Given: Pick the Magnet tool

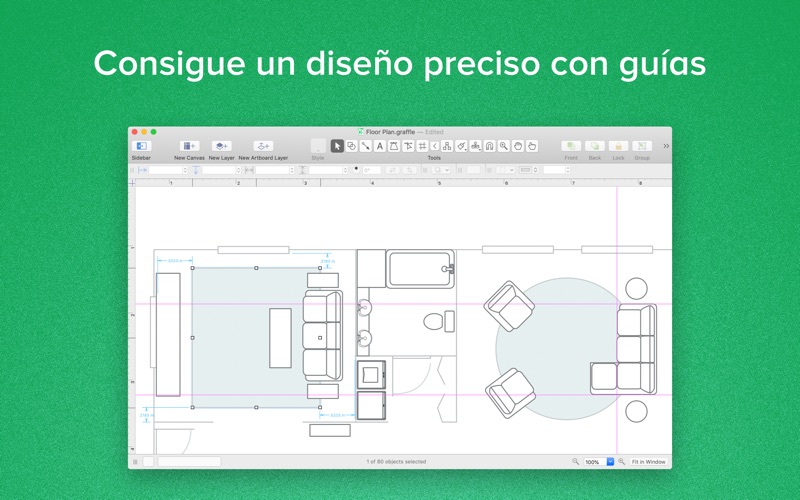Looking at the screenshot, I should point(489,146).
